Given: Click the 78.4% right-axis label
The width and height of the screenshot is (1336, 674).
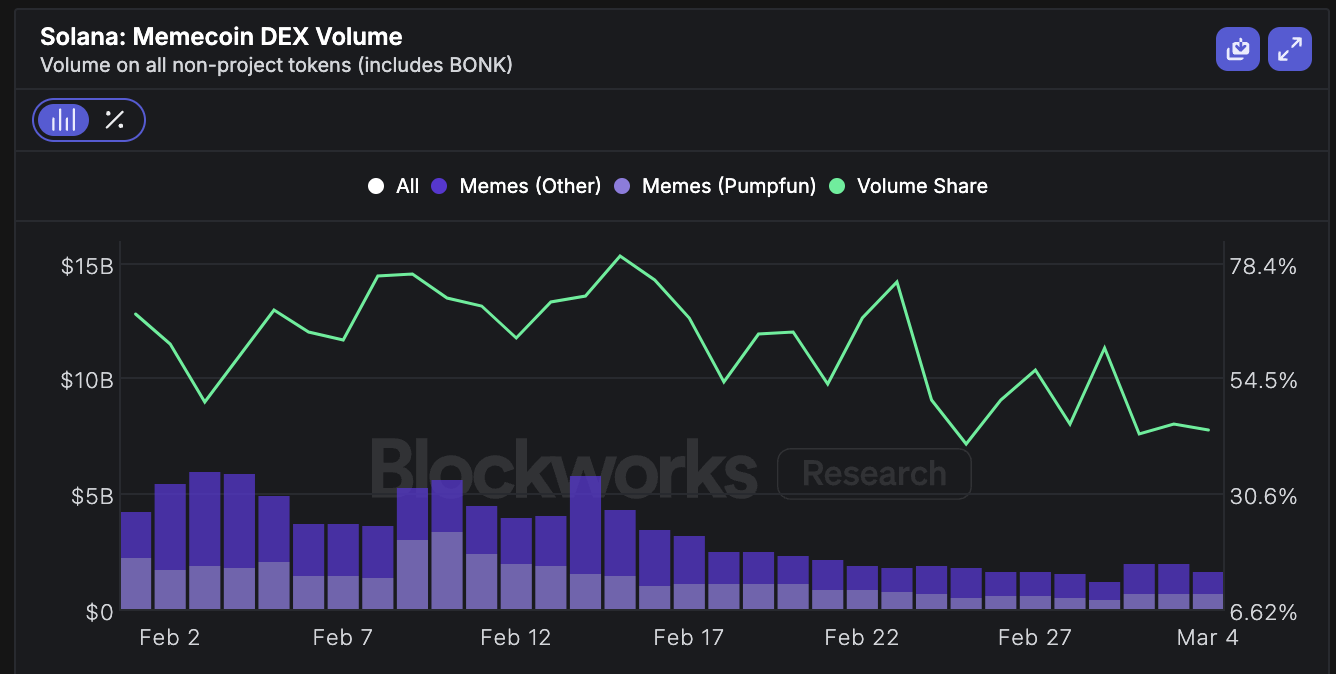Looking at the screenshot, I should [x=1264, y=267].
